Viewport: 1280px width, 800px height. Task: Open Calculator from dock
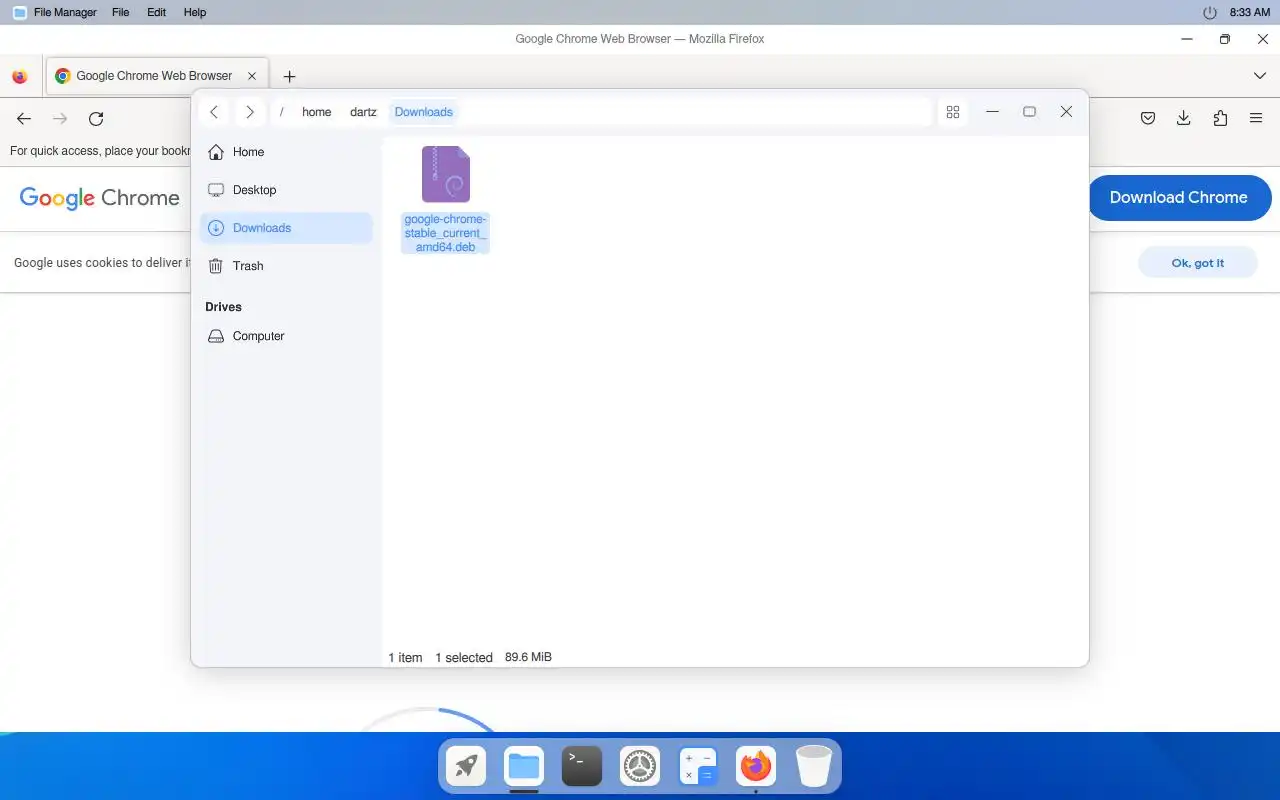click(698, 767)
